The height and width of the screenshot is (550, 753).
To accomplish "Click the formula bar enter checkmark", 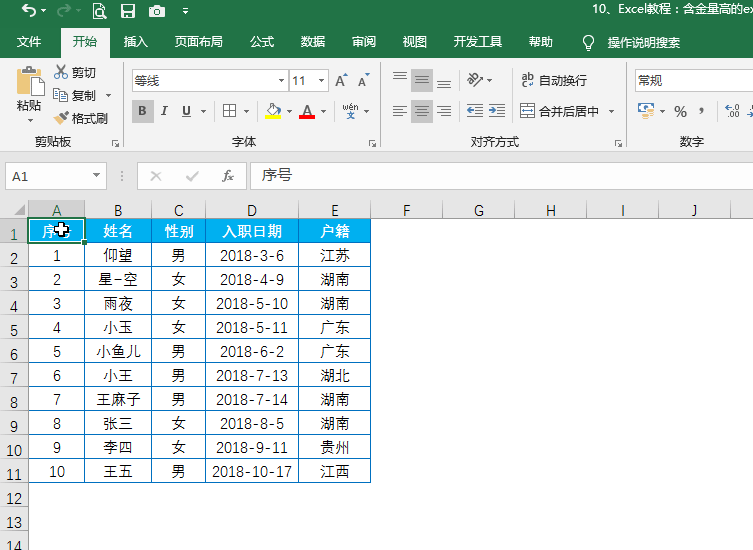I will pos(192,176).
